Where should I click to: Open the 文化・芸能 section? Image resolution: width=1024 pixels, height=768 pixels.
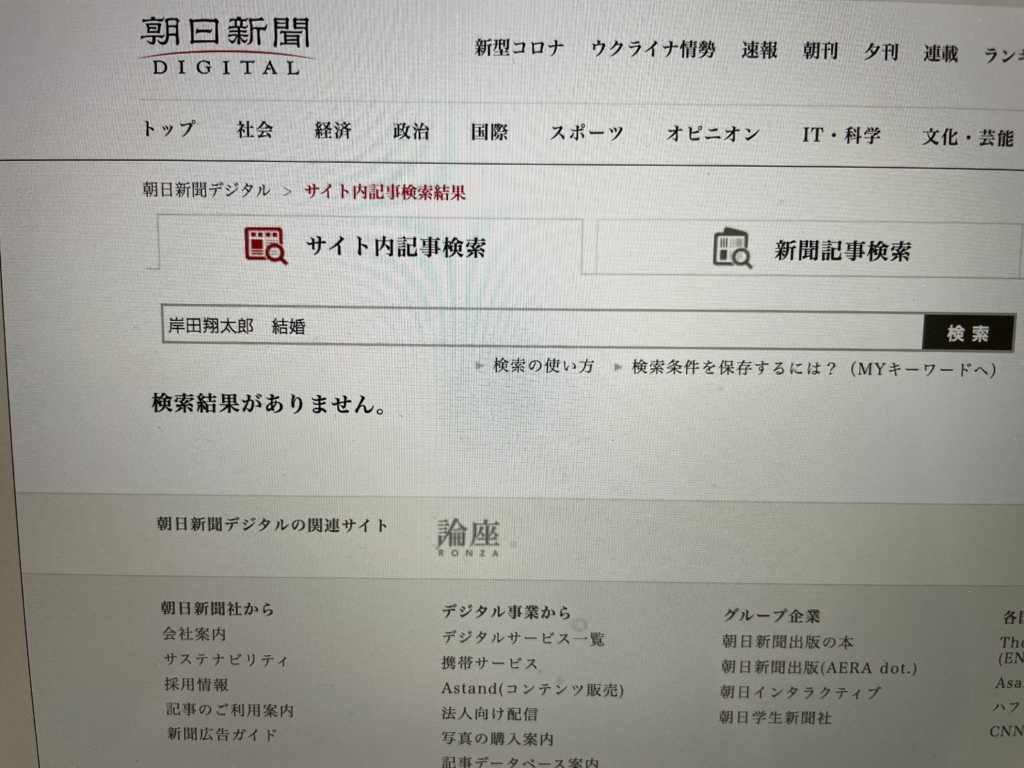[x=968, y=137]
